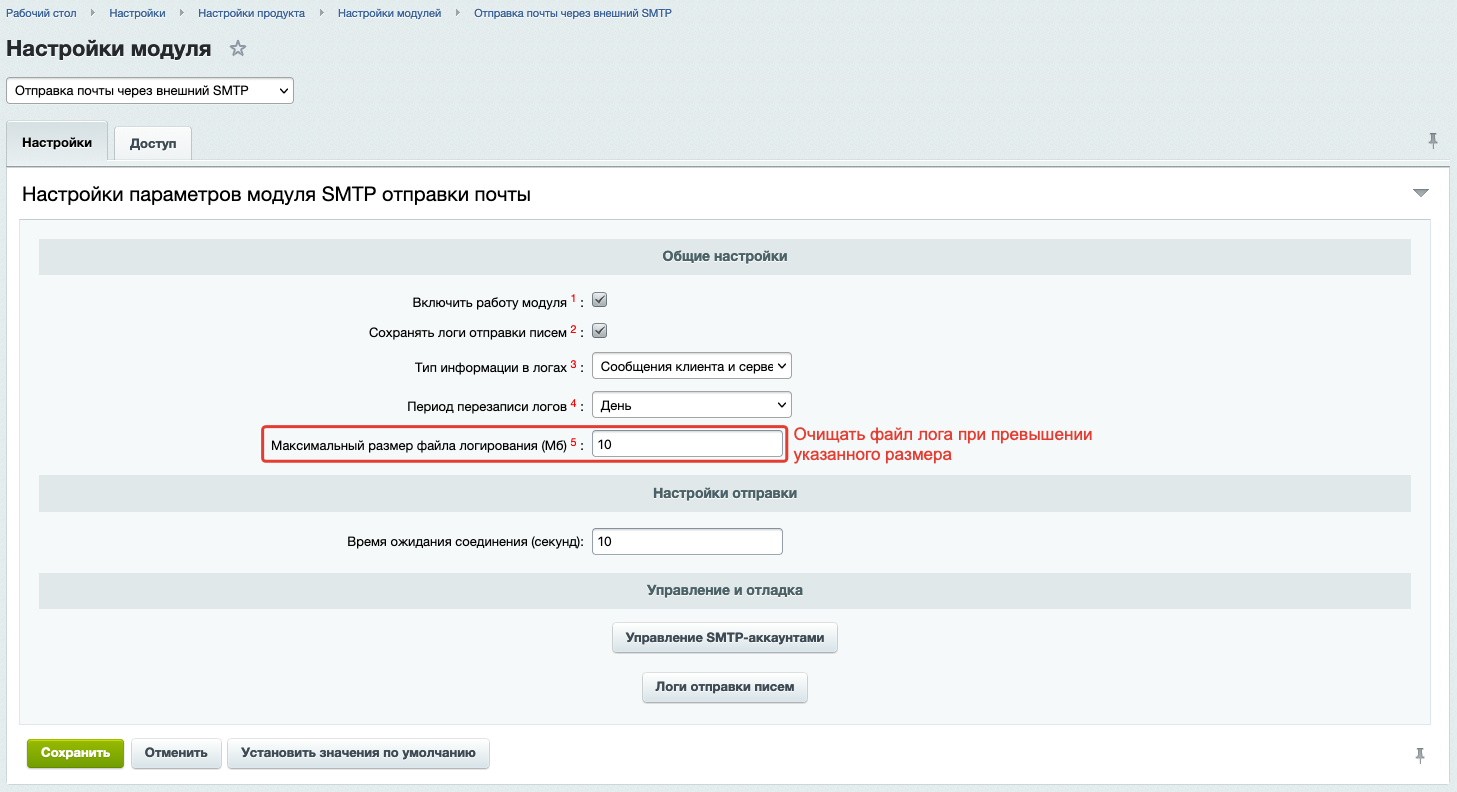The height and width of the screenshot is (792, 1457).
Task: Click footnote 3 next to 'Тип информации в логах'
Action: [x=574, y=365]
